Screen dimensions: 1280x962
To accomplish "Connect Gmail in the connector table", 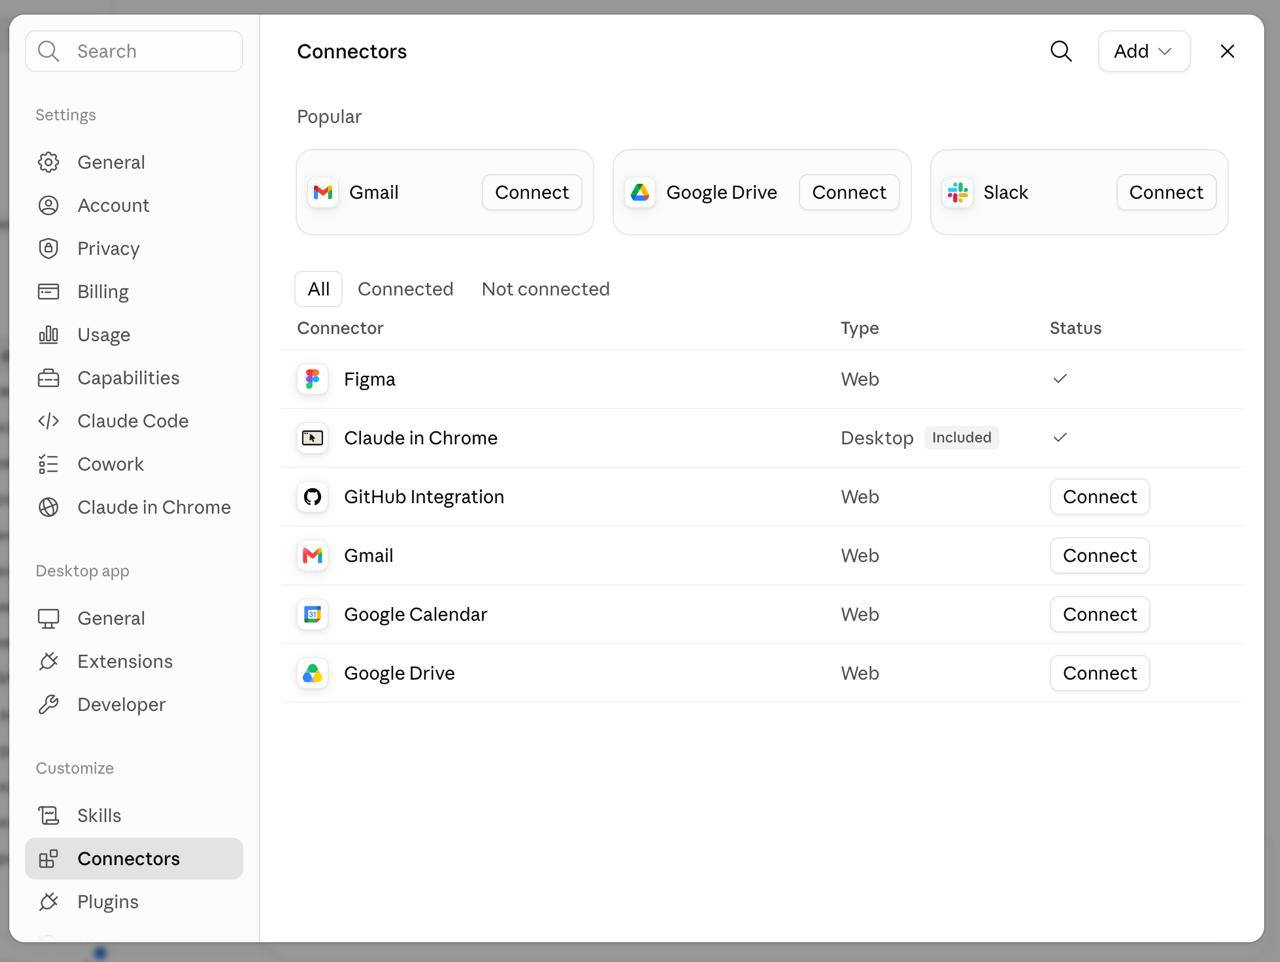I will click(1100, 555).
